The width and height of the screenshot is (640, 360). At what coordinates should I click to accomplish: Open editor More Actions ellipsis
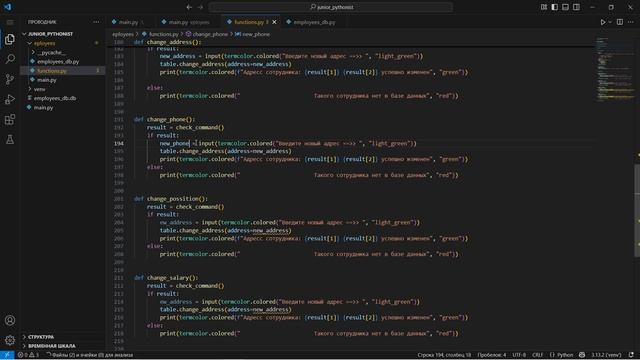(x=631, y=22)
